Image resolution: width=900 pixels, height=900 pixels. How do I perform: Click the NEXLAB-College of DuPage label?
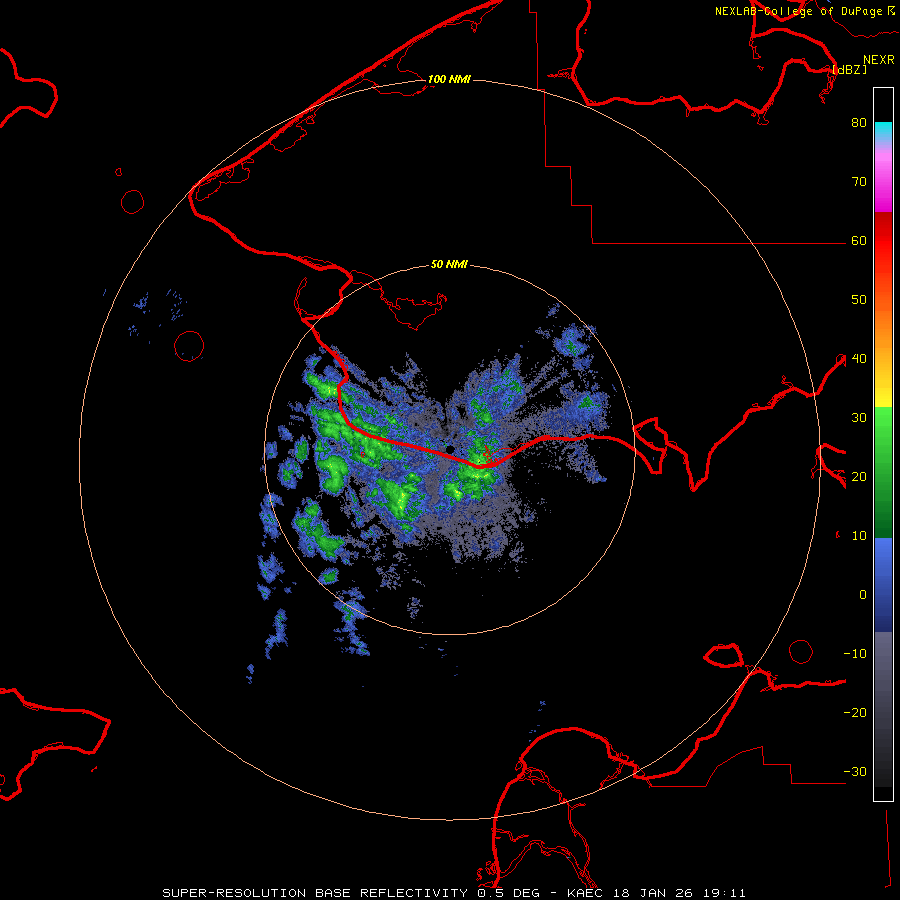tap(799, 11)
